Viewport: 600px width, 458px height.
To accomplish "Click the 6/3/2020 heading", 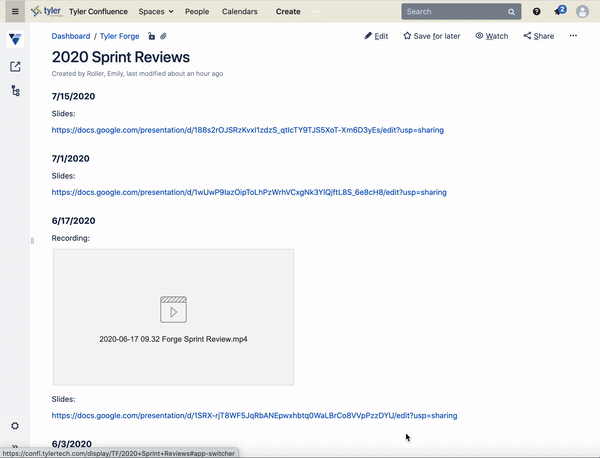I will [72, 444].
